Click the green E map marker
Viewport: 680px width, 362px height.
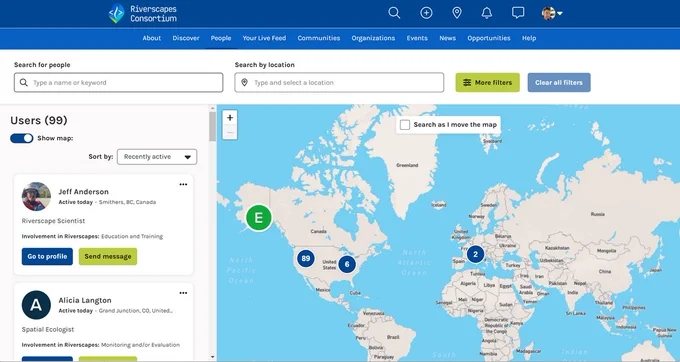259,218
